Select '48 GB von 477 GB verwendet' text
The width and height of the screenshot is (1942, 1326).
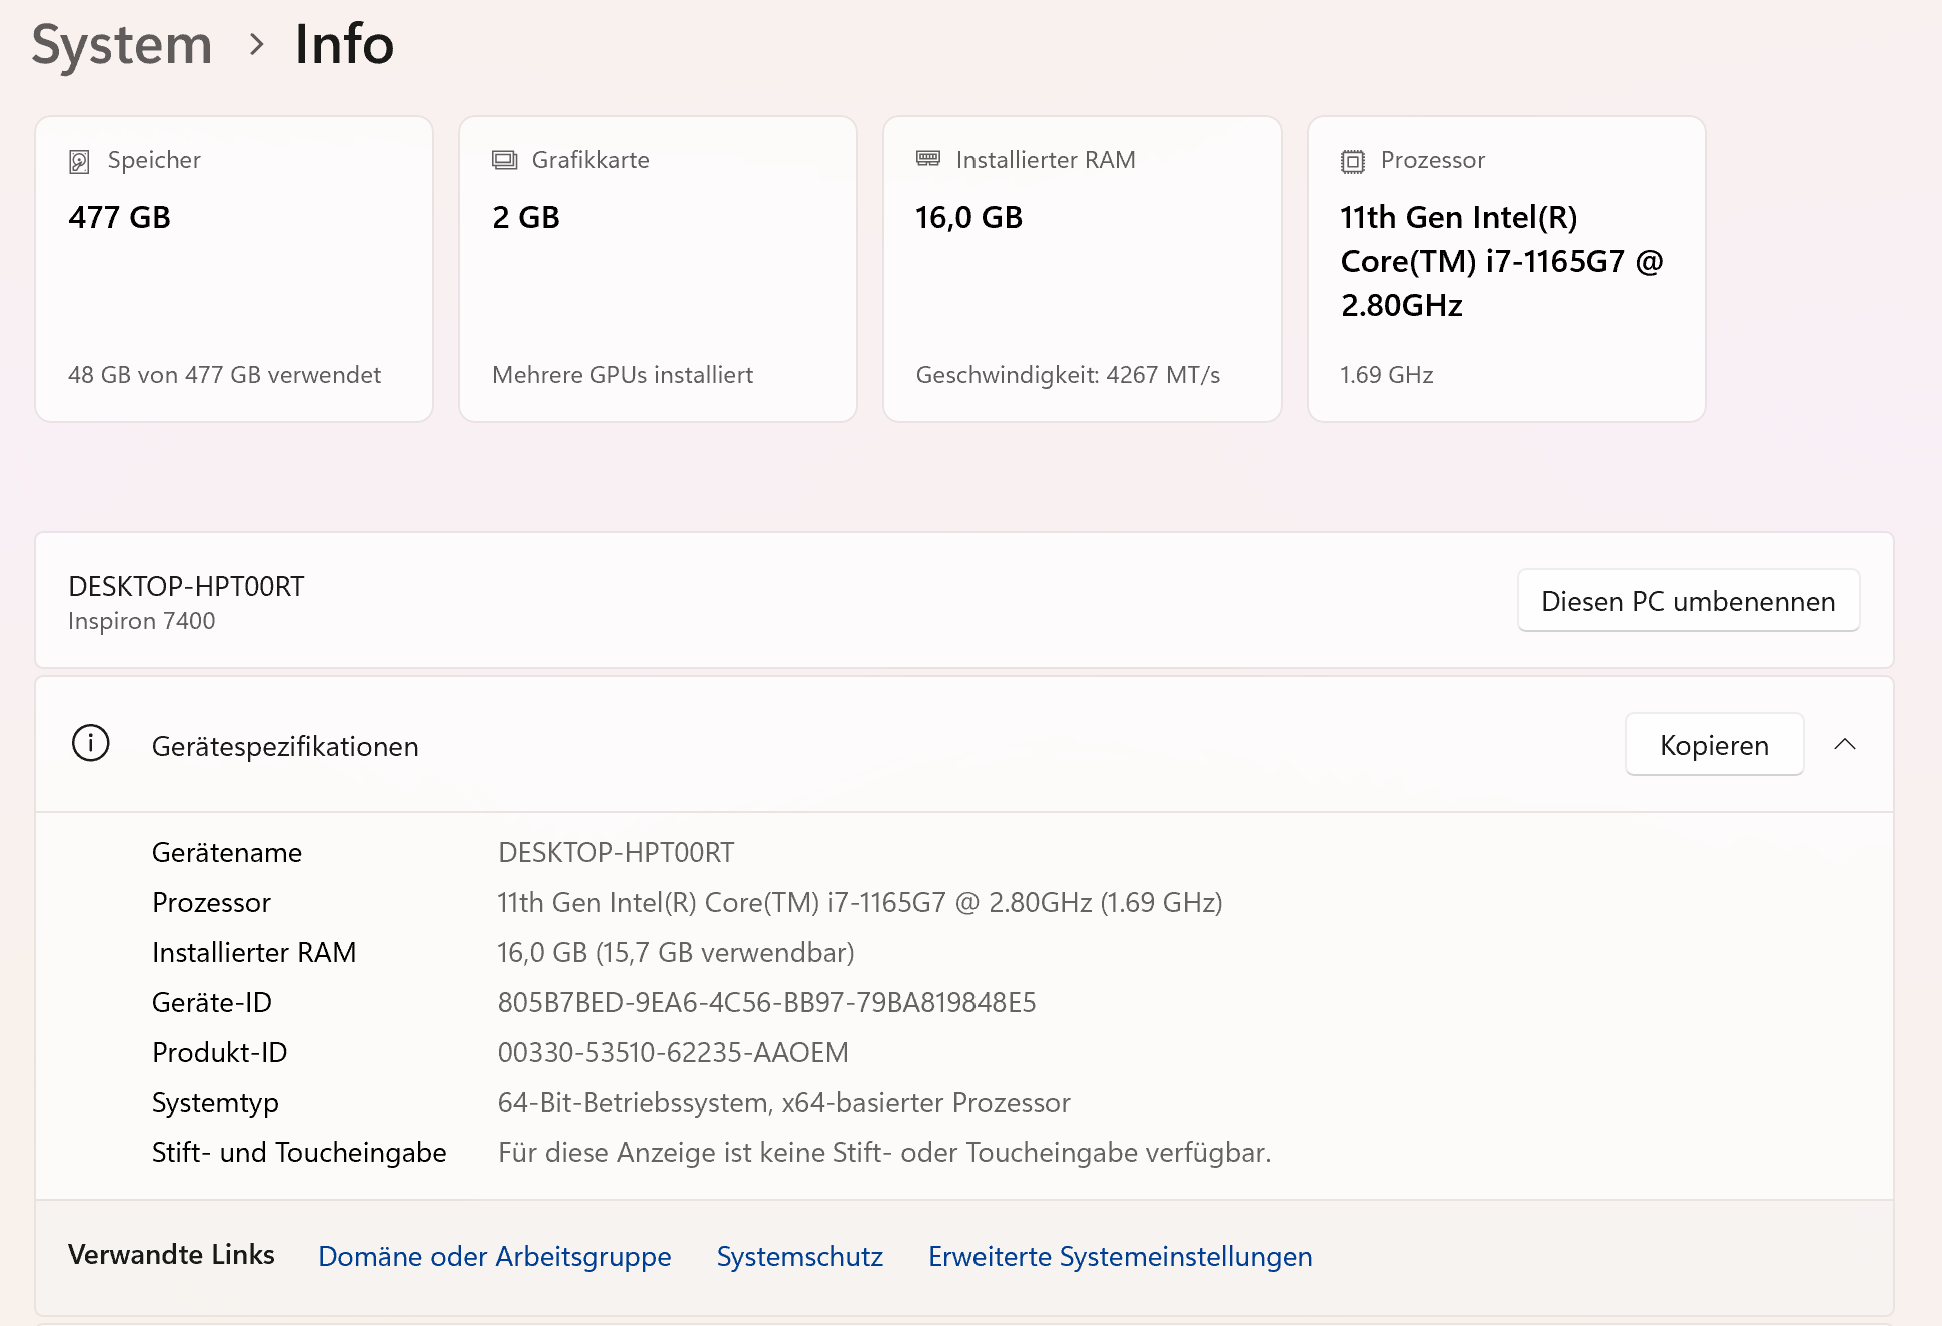coord(224,375)
